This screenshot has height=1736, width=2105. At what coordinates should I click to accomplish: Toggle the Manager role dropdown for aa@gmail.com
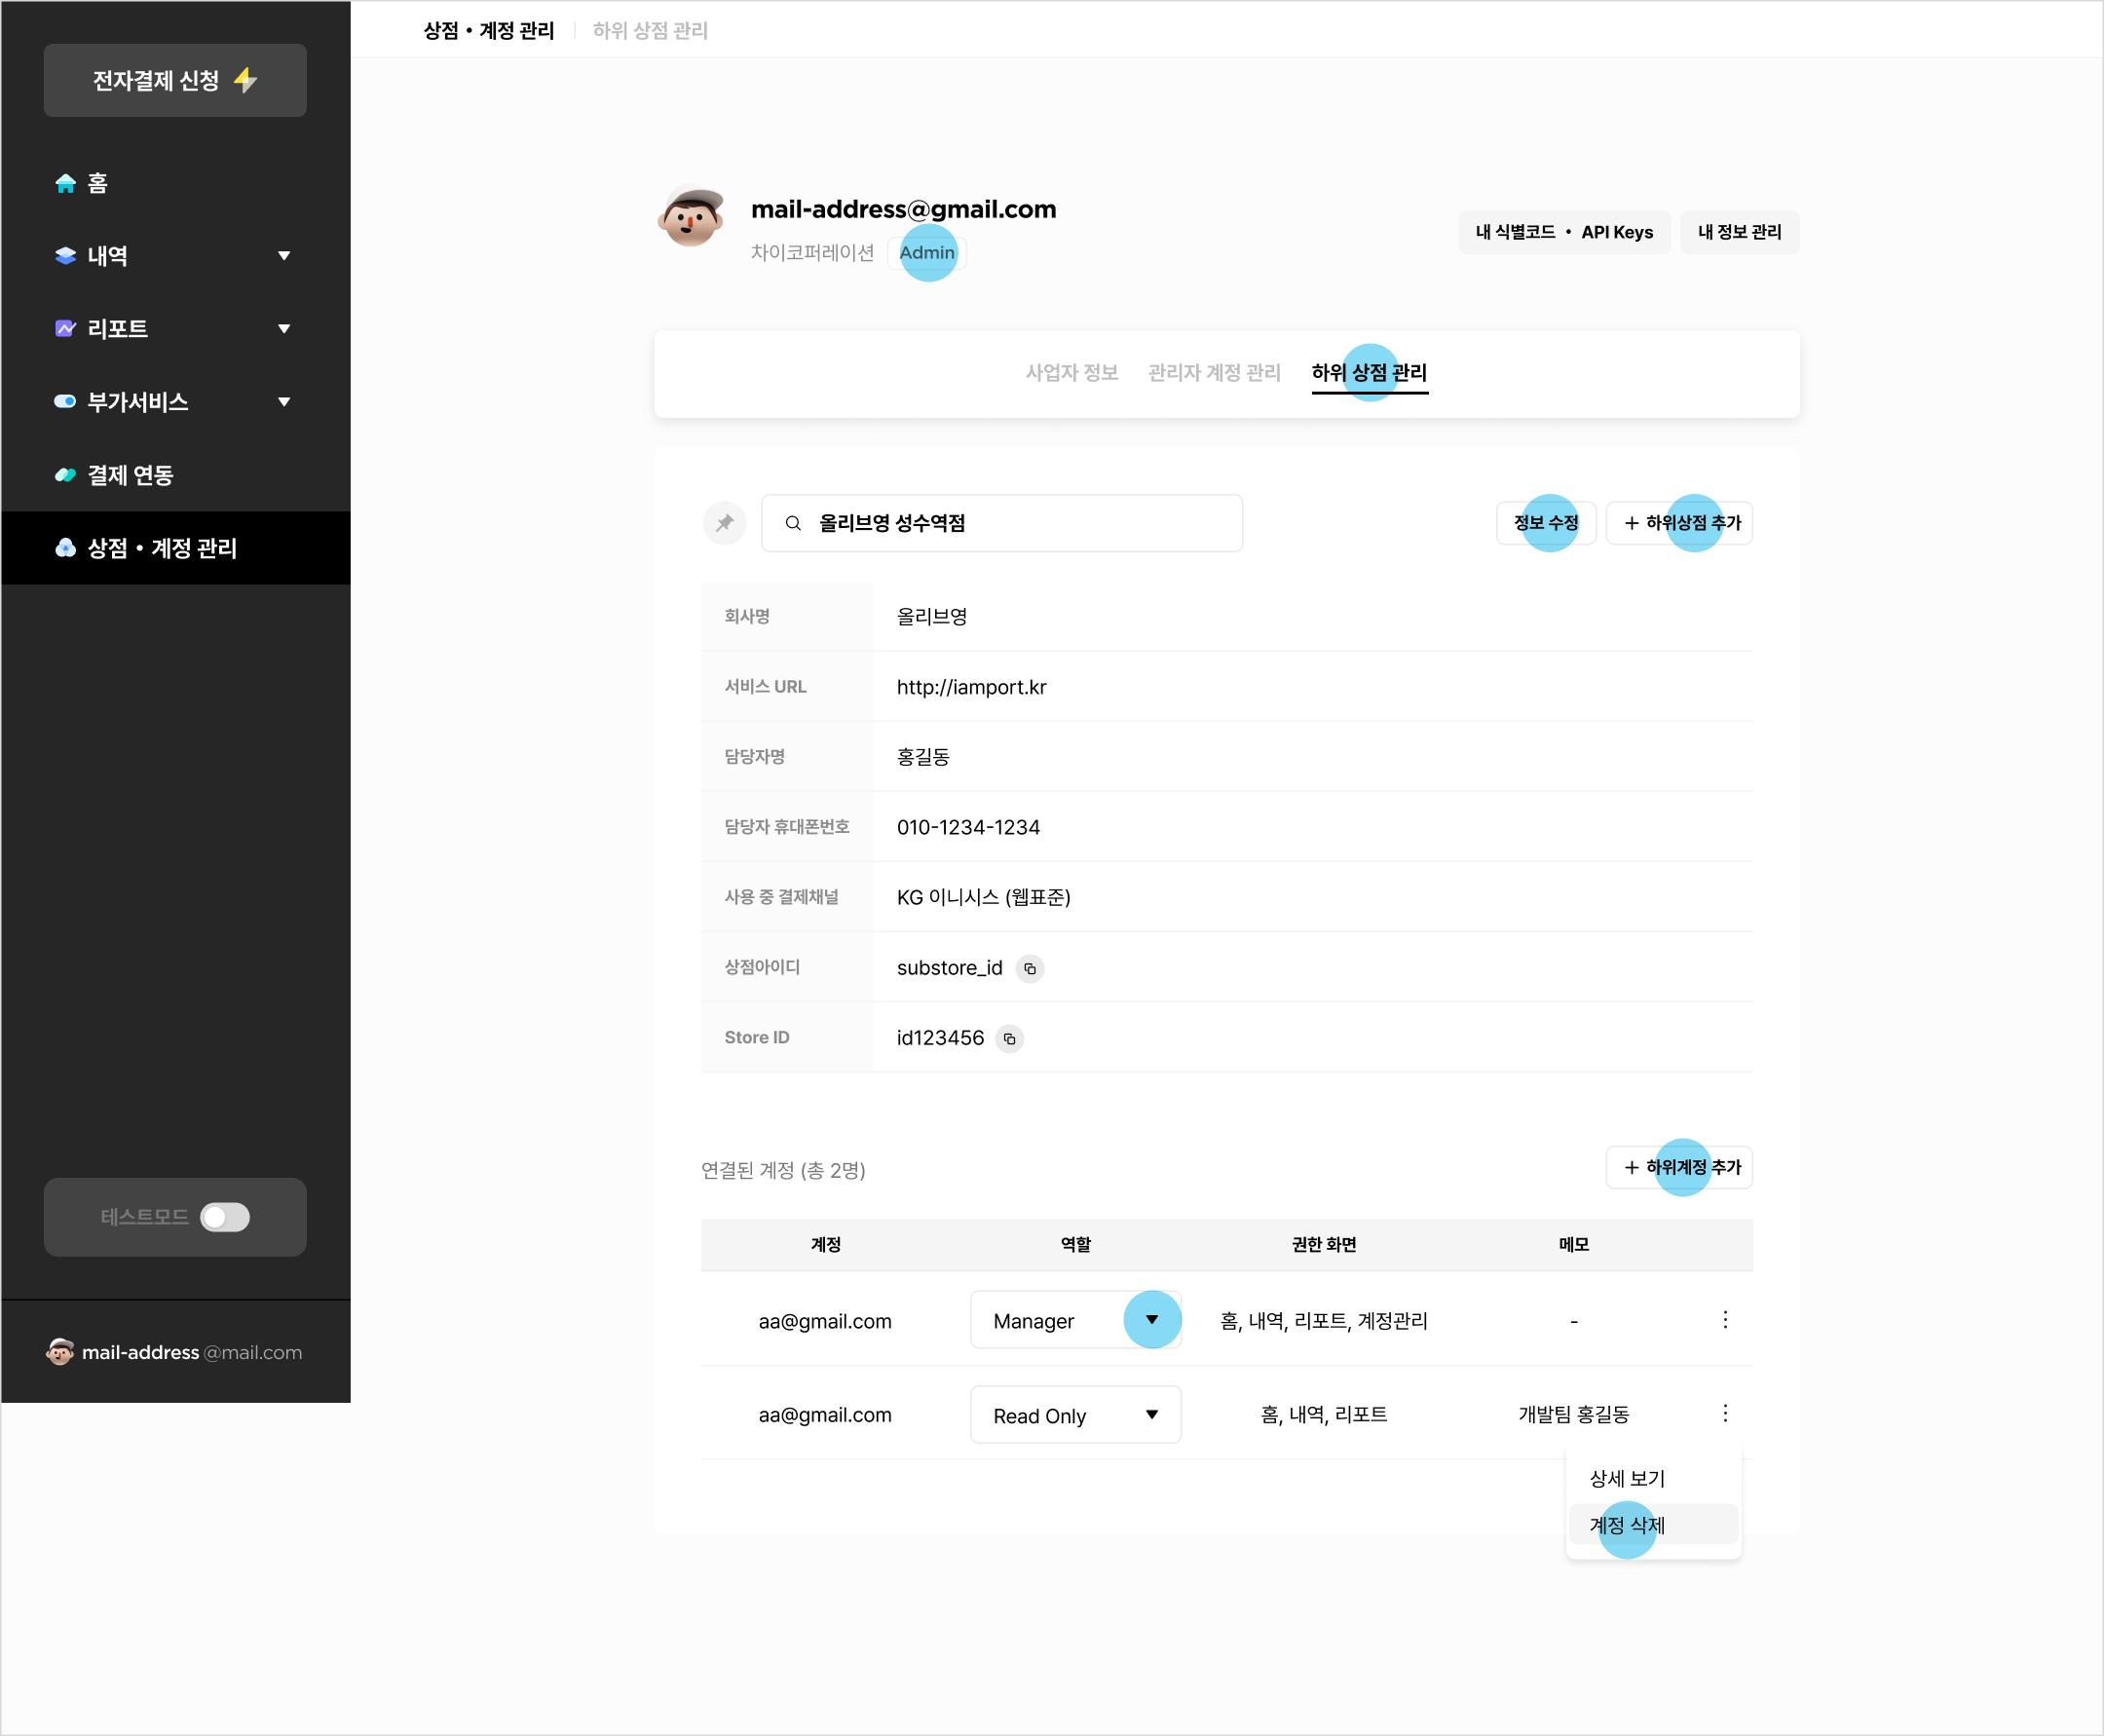point(1150,1320)
